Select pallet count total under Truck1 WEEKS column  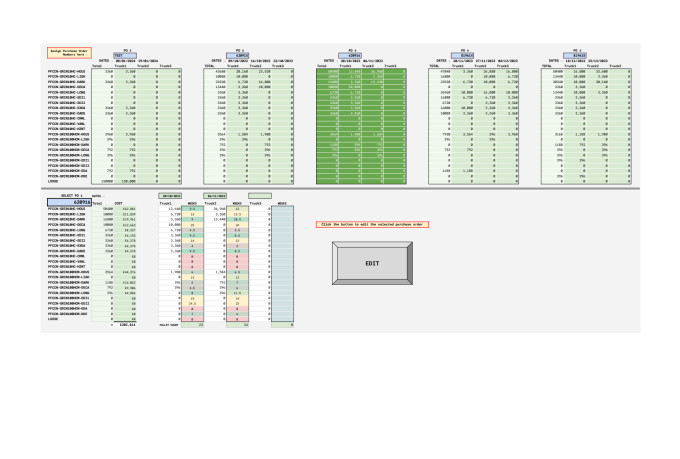pyautogui.click(x=193, y=325)
